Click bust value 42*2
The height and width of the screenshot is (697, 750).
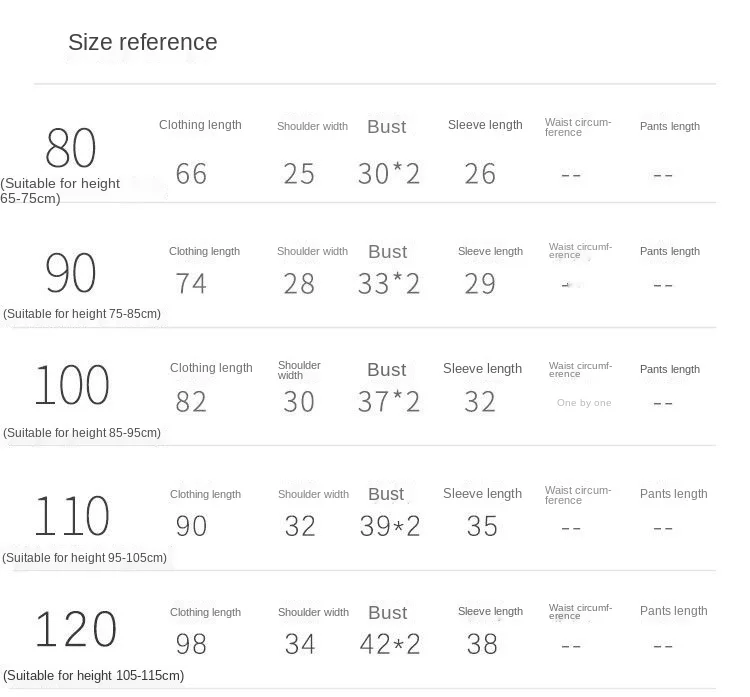[390, 644]
